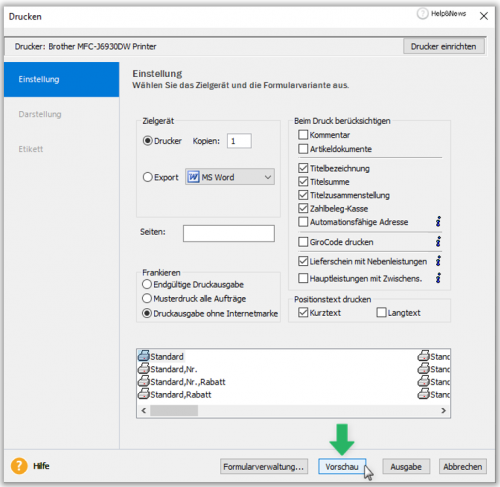Open the MS Word export format dropdown

point(230,177)
